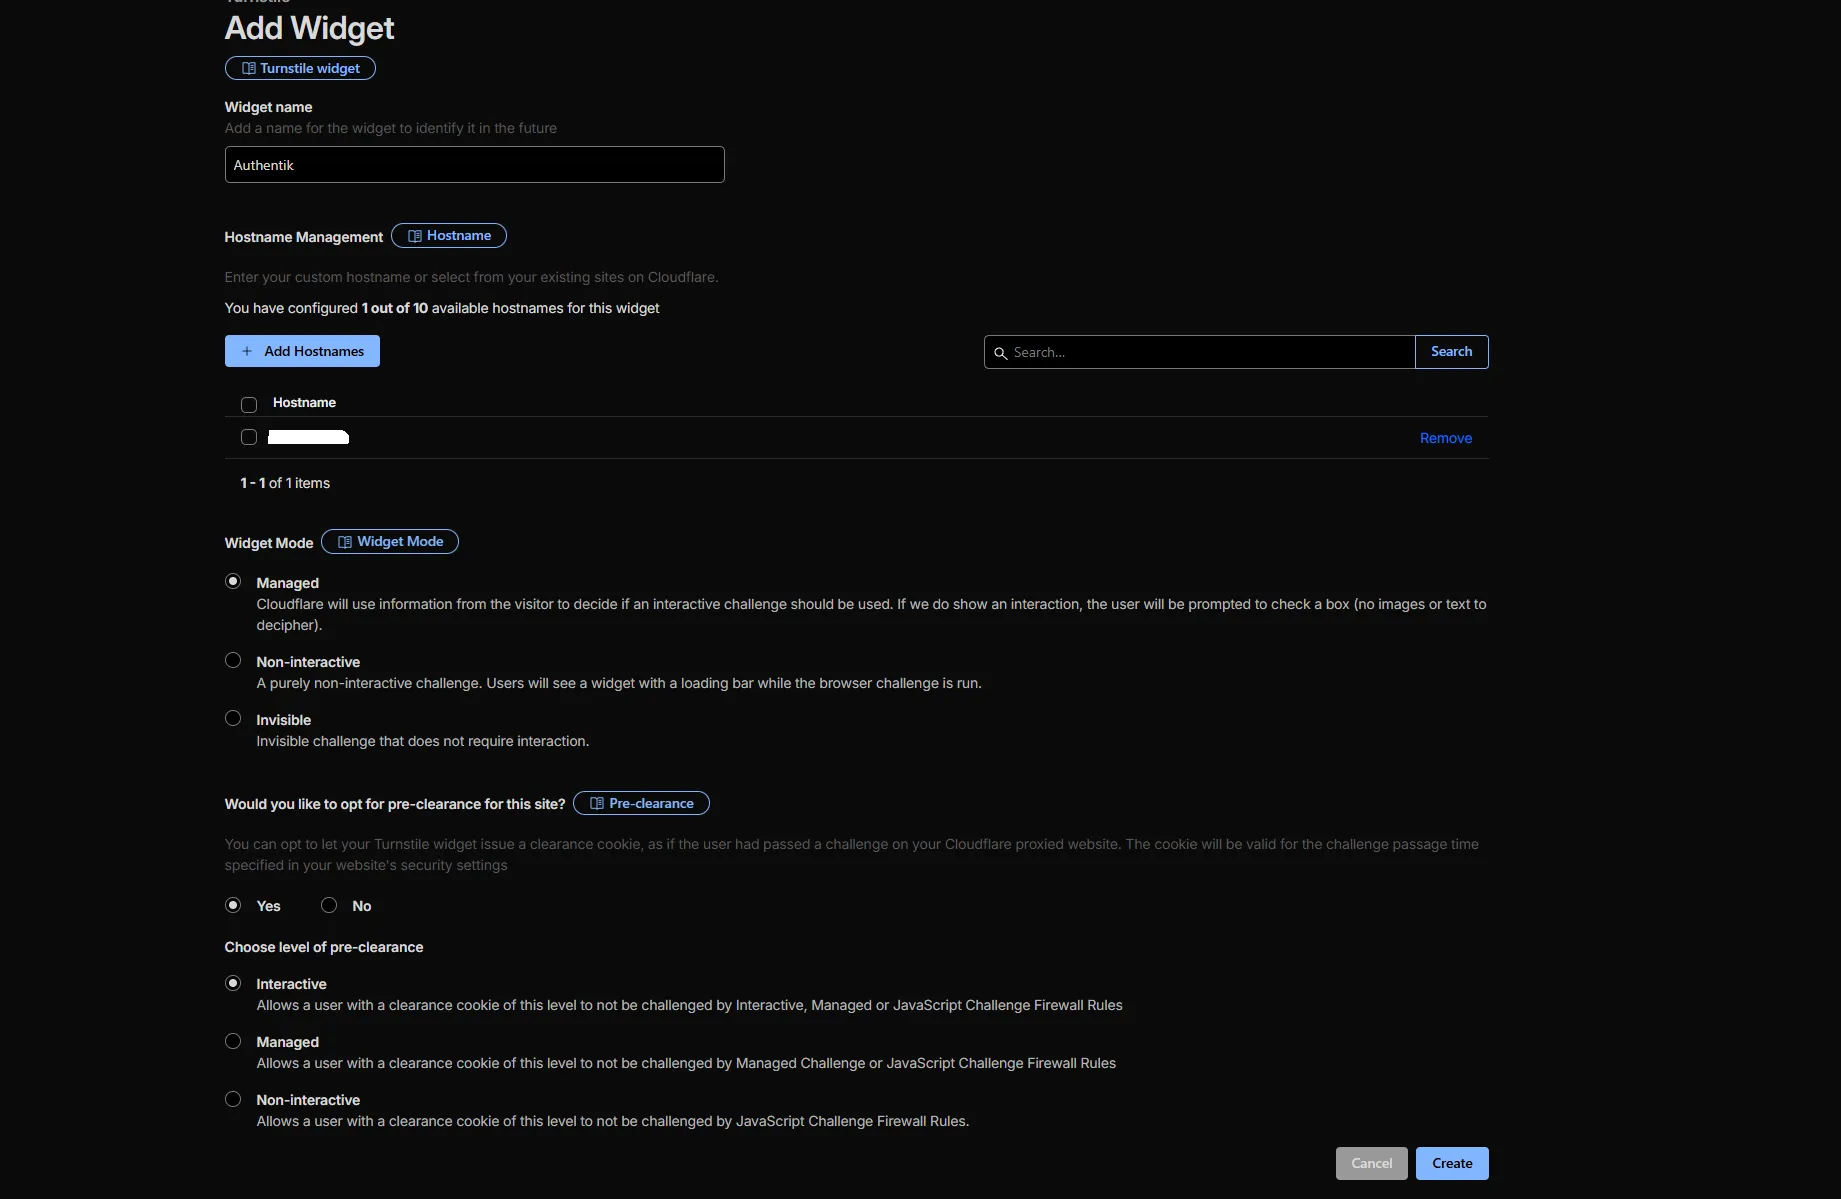Screen dimensions: 1841x1199
Task: Select Managed pre-clearance level
Action: click(233, 1042)
